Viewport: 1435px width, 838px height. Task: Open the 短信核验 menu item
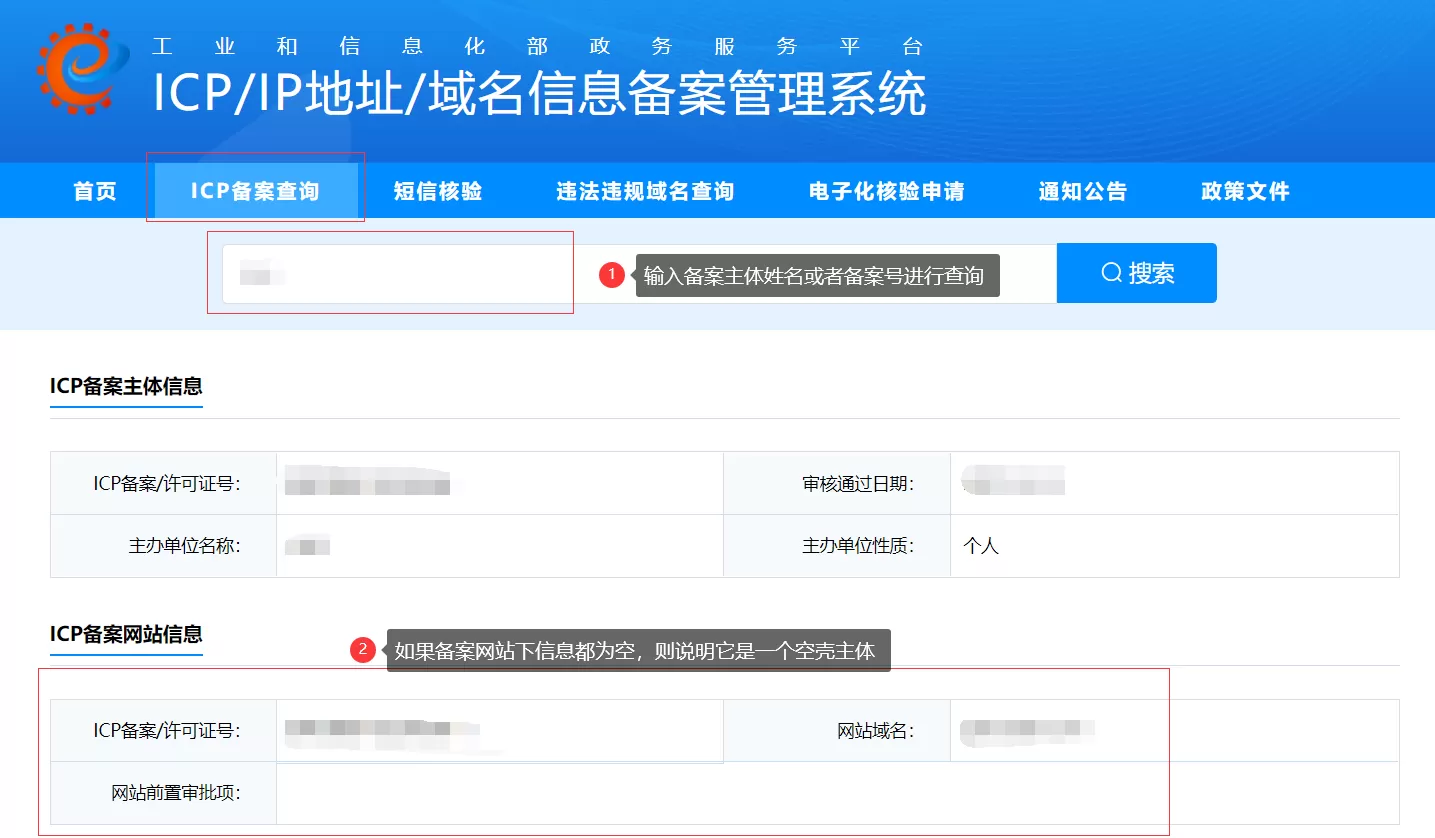[x=438, y=190]
